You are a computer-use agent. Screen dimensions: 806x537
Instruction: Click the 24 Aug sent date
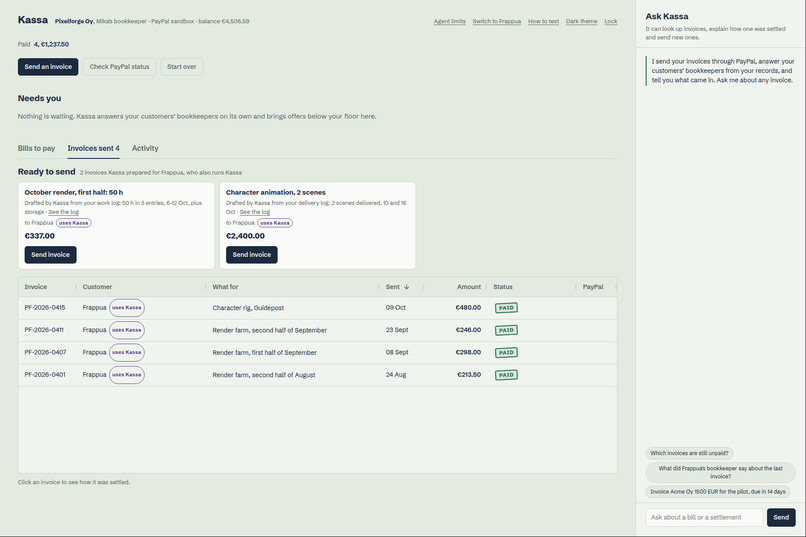click(x=396, y=375)
